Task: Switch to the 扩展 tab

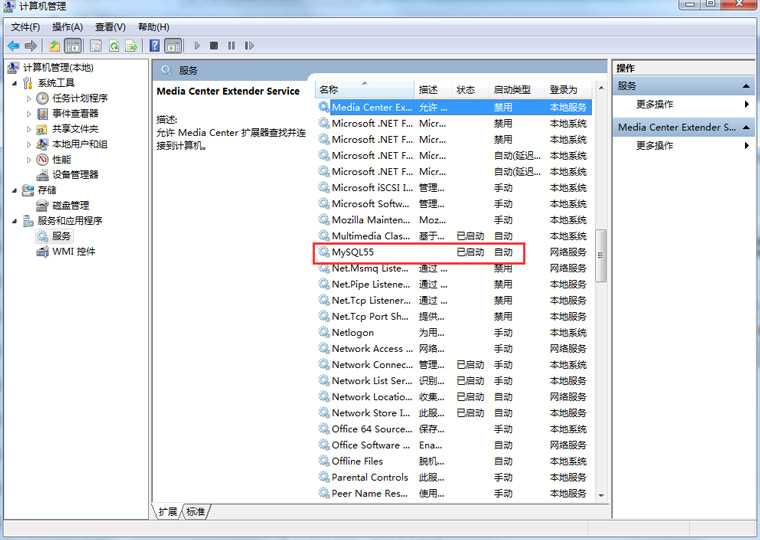Action: click(x=168, y=511)
